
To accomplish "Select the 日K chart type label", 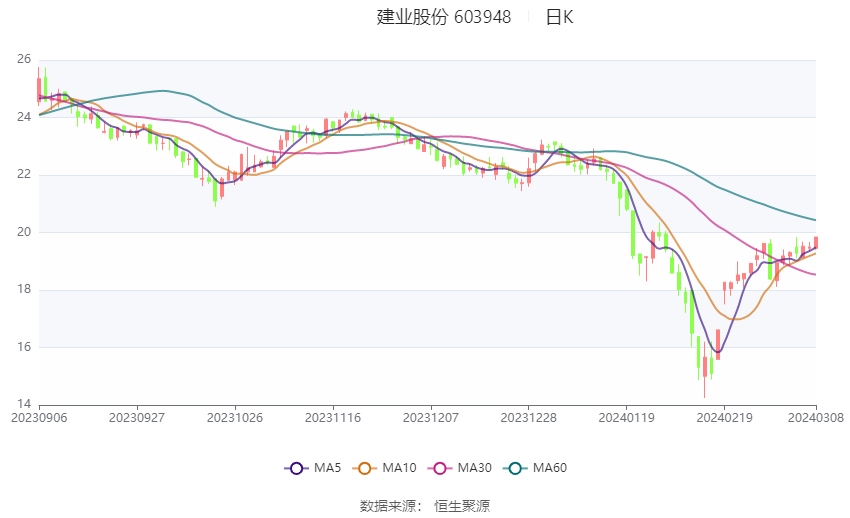I will click(559, 17).
